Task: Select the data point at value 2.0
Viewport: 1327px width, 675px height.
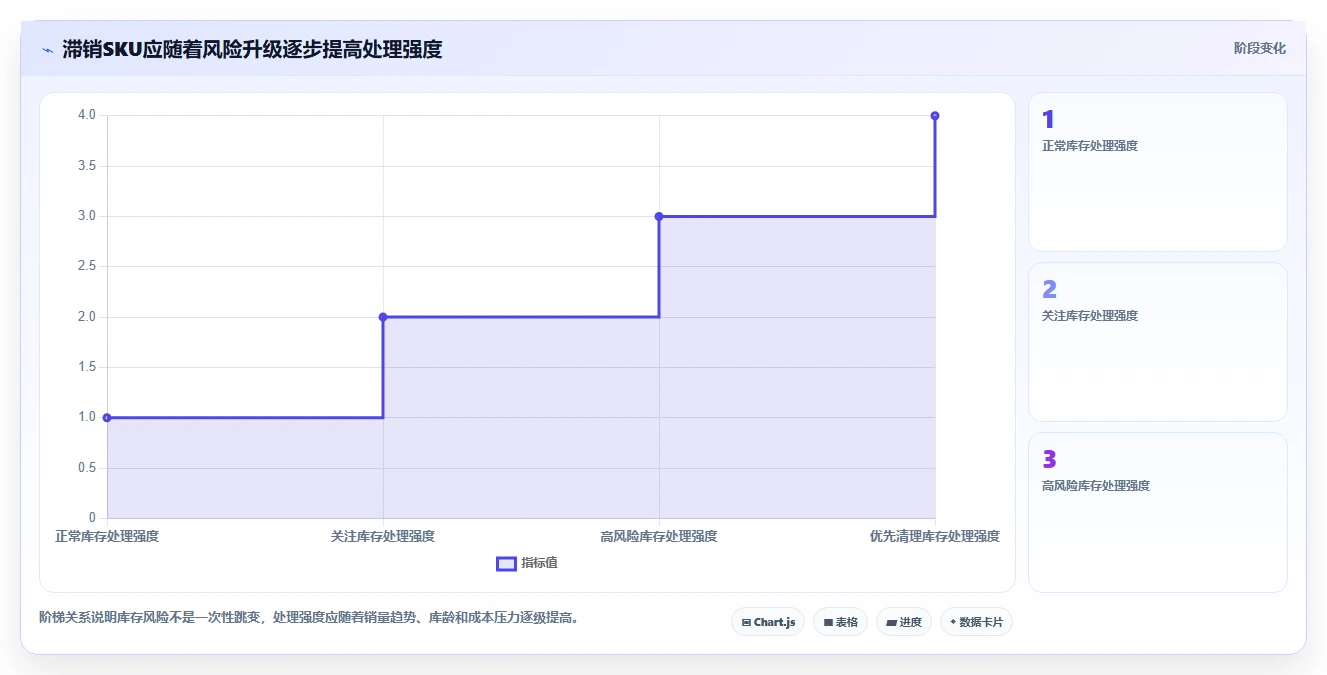Action: tap(383, 317)
